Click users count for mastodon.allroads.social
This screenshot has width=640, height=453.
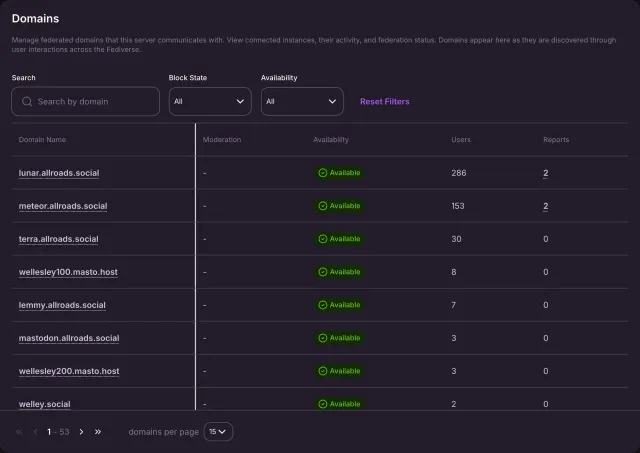[454, 338]
